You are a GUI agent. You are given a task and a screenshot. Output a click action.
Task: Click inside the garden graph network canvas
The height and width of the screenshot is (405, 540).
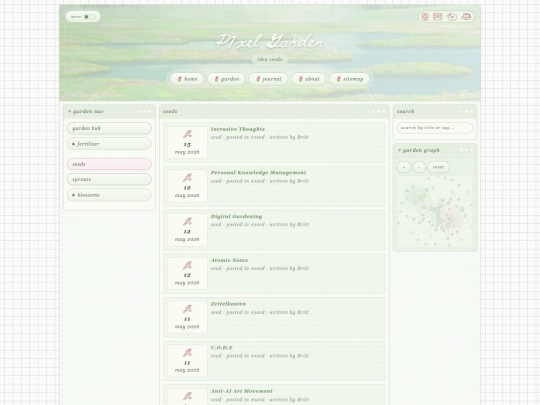point(435,211)
